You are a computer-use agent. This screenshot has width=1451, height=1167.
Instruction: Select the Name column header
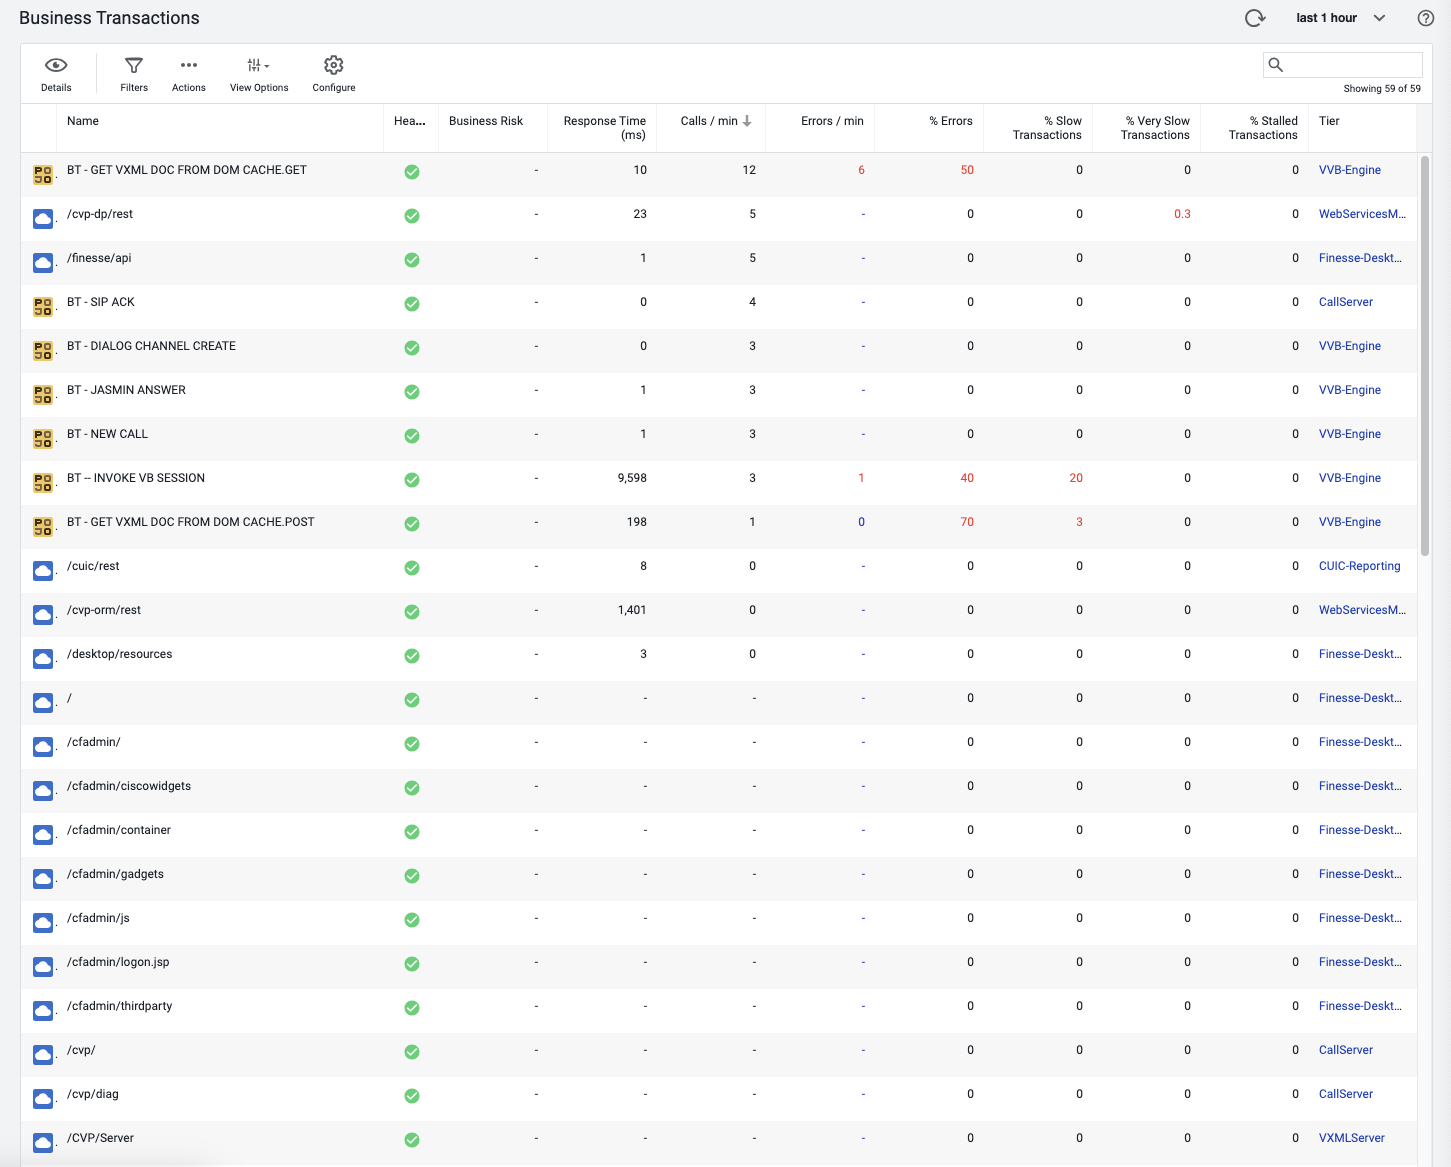click(x=83, y=121)
